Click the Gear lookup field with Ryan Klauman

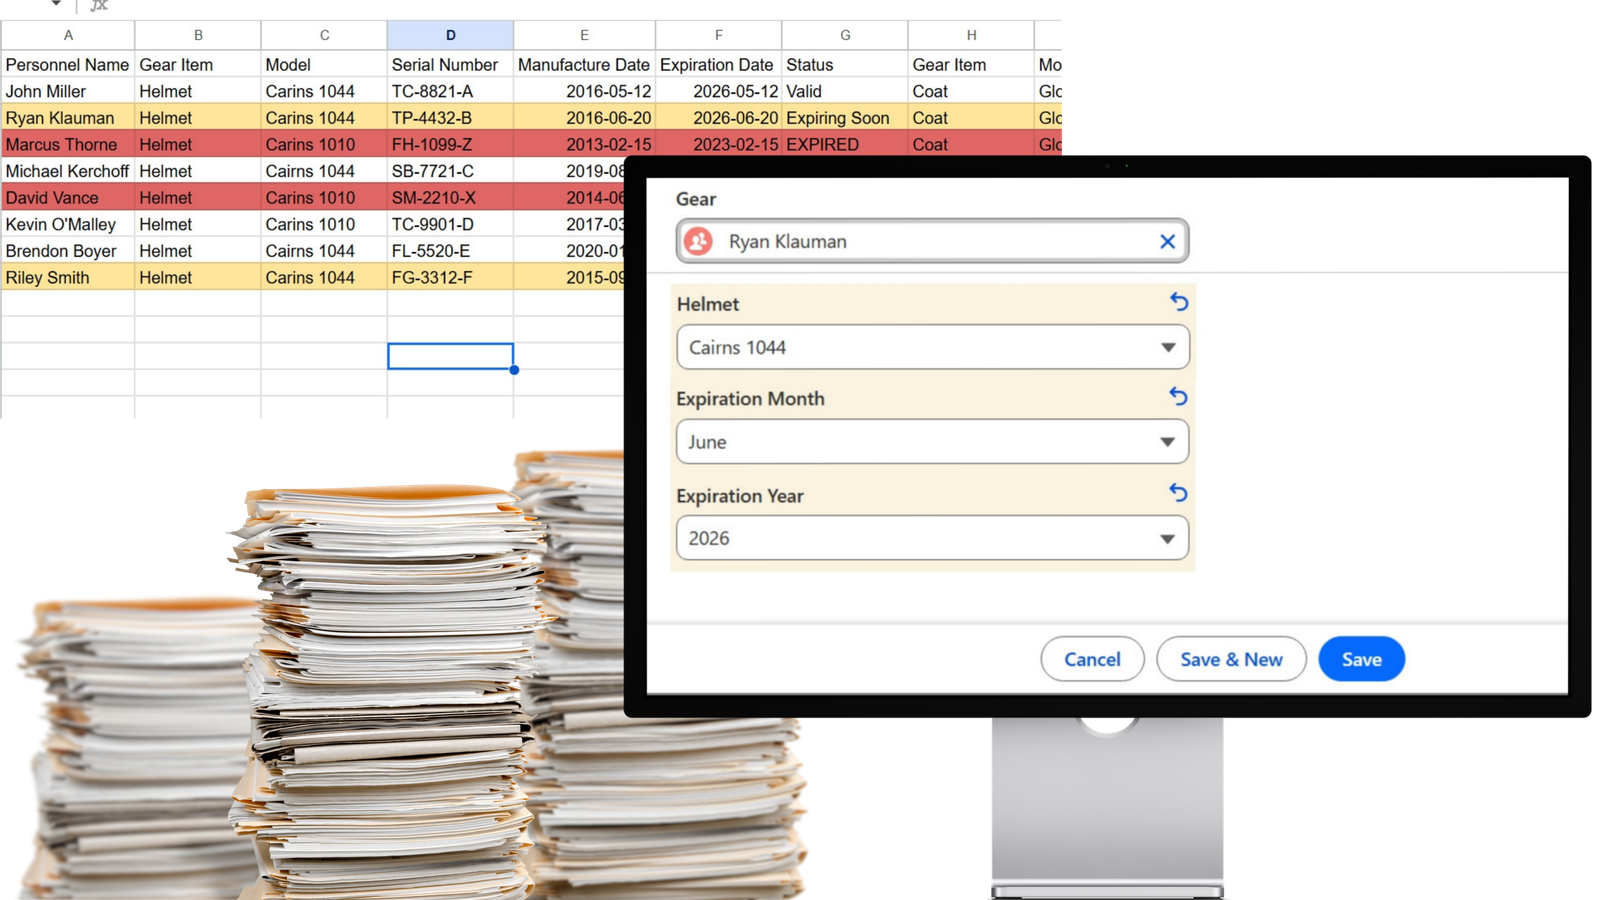[x=930, y=241]
